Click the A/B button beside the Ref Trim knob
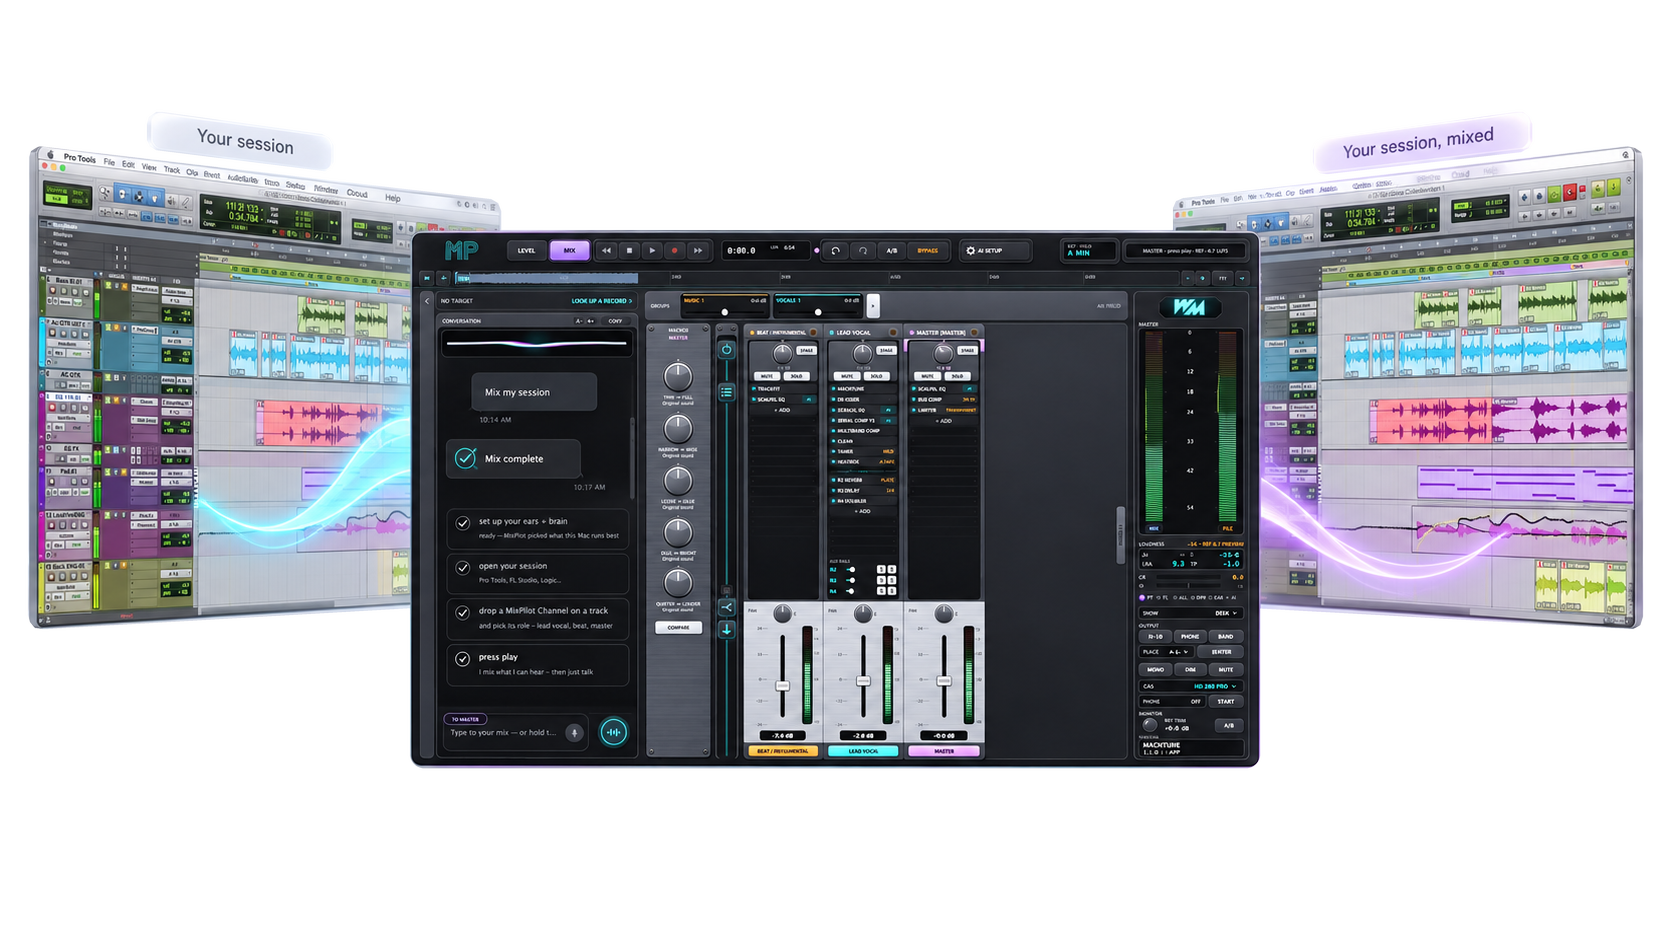The image size is (1672, 941). click(x=1229, y=726)
